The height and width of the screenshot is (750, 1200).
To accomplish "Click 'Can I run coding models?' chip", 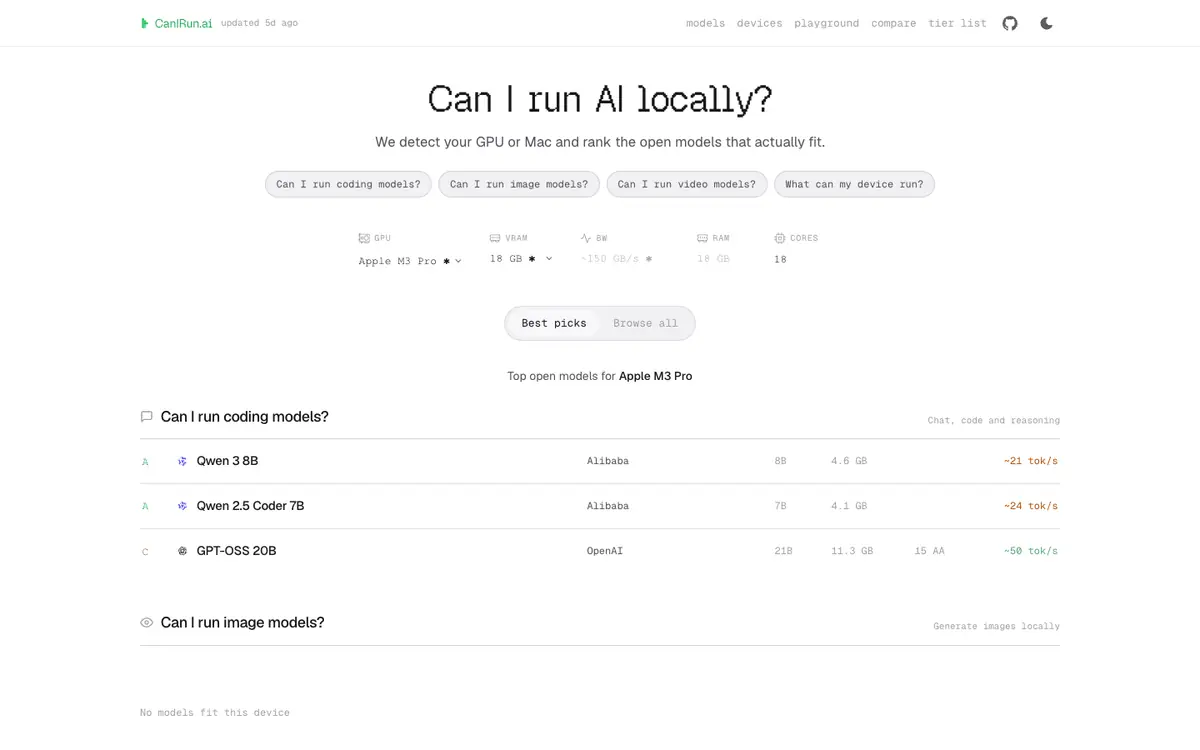I will (348, 184).
